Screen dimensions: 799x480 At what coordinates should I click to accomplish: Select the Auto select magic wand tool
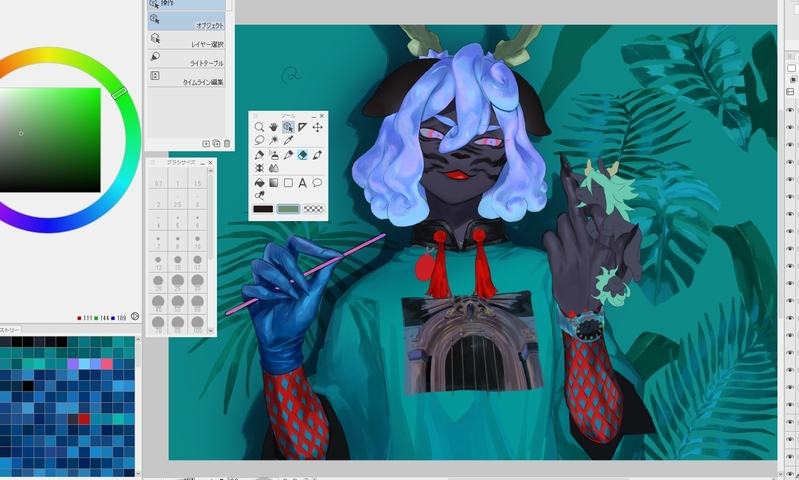pos(274,140)
